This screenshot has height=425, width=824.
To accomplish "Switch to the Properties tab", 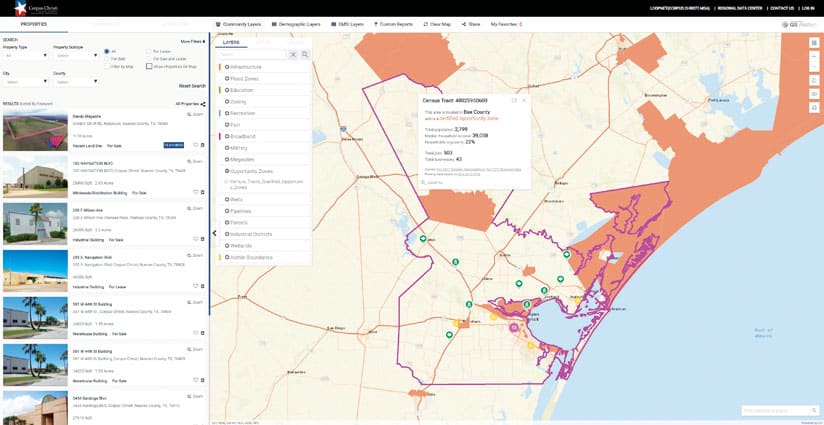I will pyautogui.click(x=34, y=23).
